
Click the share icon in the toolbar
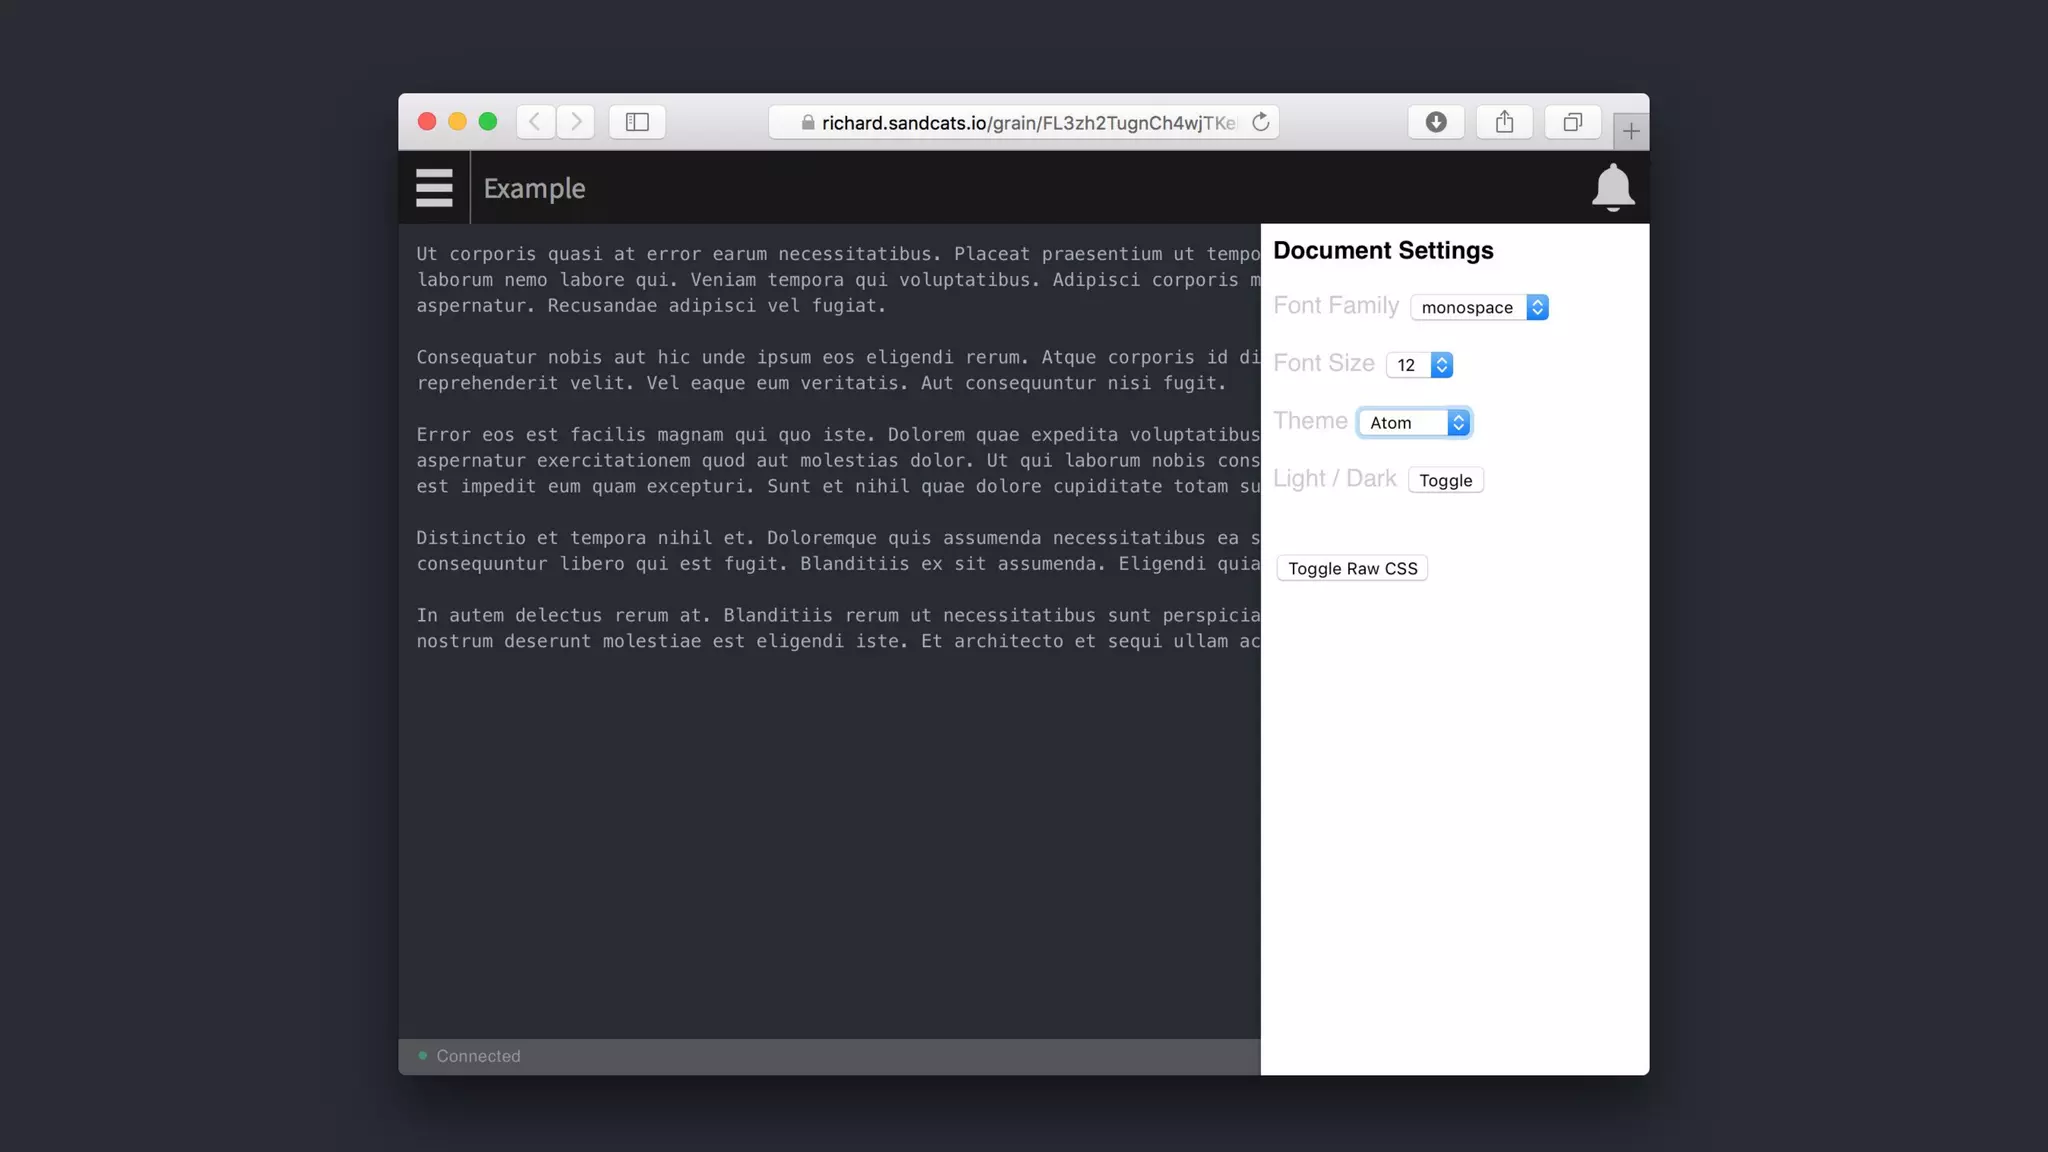click(x=1504, y=122)
